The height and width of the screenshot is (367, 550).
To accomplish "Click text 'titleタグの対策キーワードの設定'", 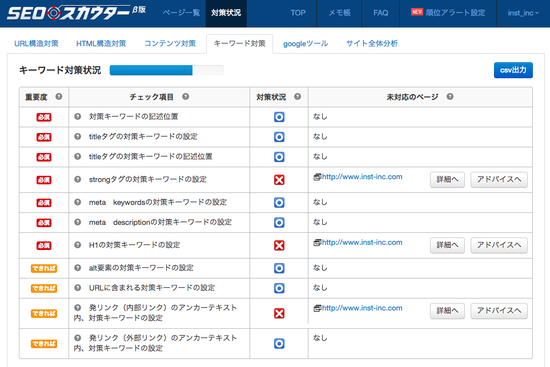I will coord(143,136).
